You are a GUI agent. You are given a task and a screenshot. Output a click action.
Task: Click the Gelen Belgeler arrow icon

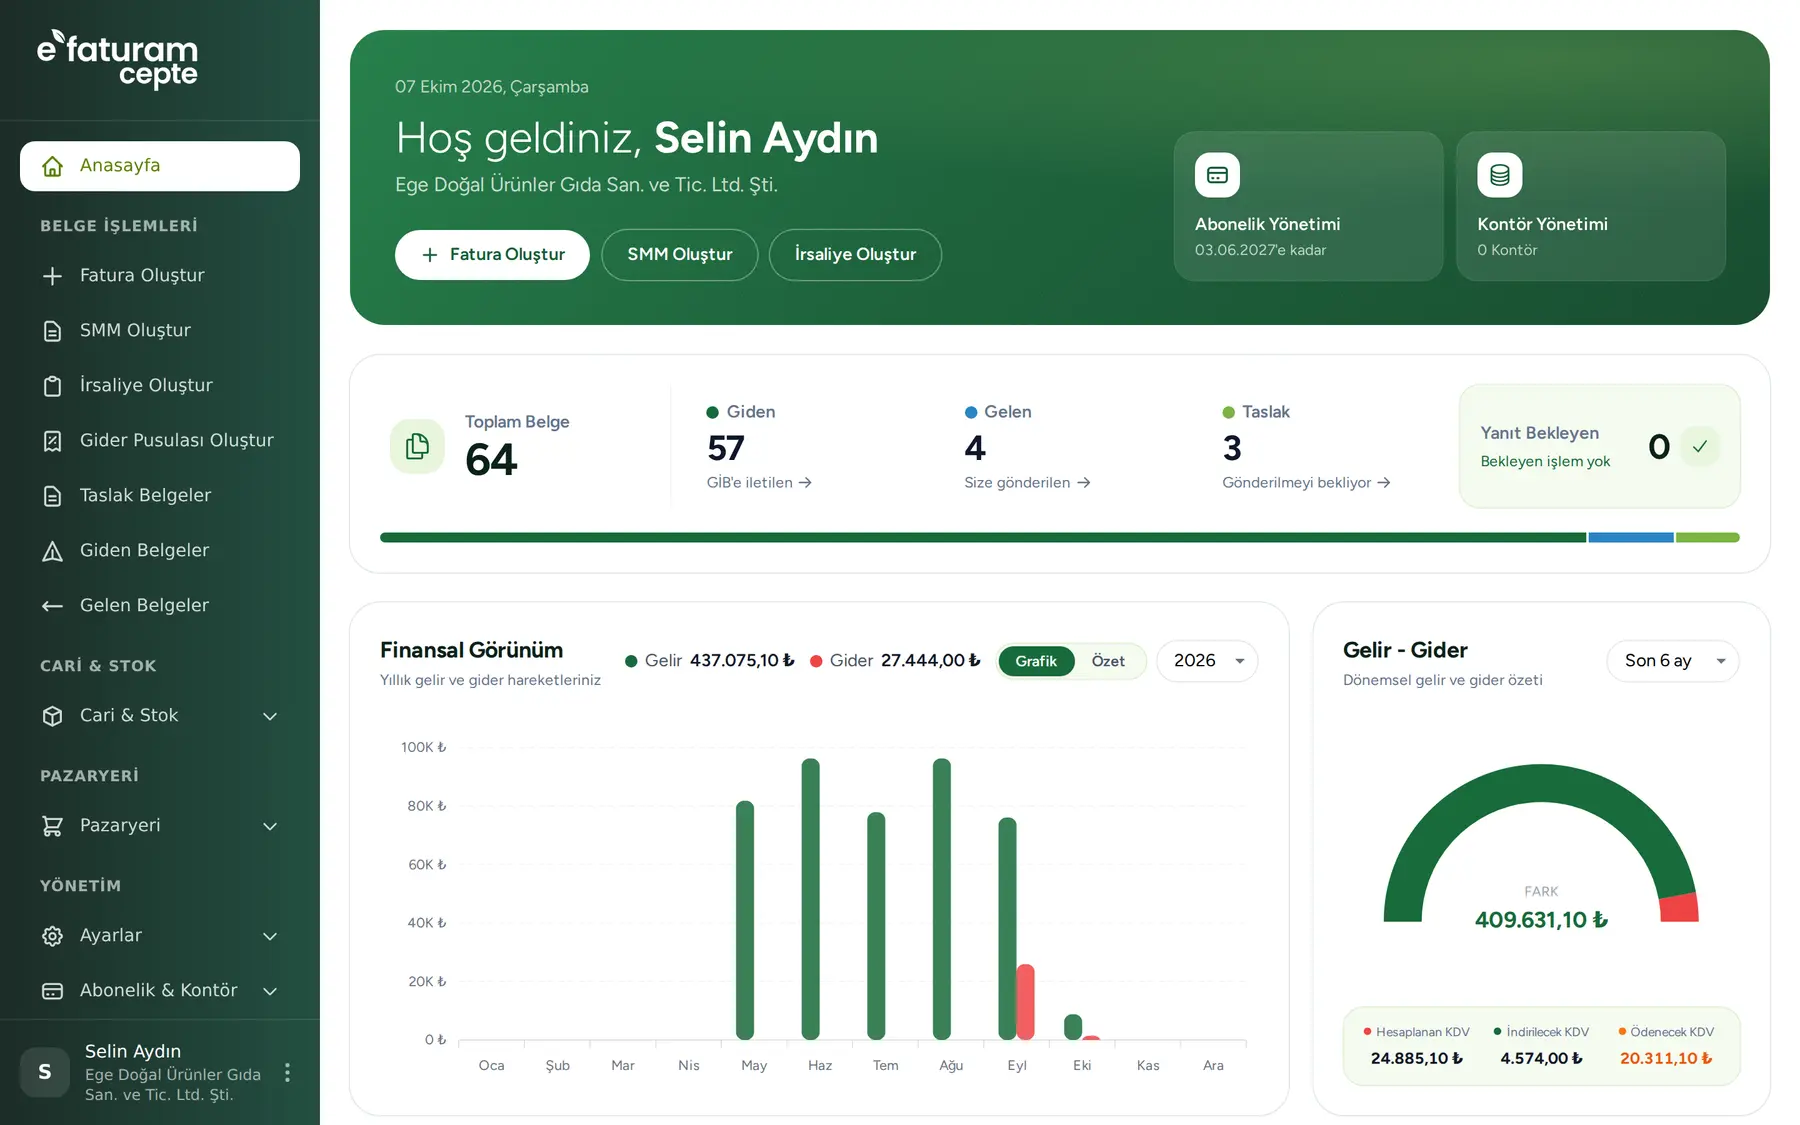click(53, 606)
